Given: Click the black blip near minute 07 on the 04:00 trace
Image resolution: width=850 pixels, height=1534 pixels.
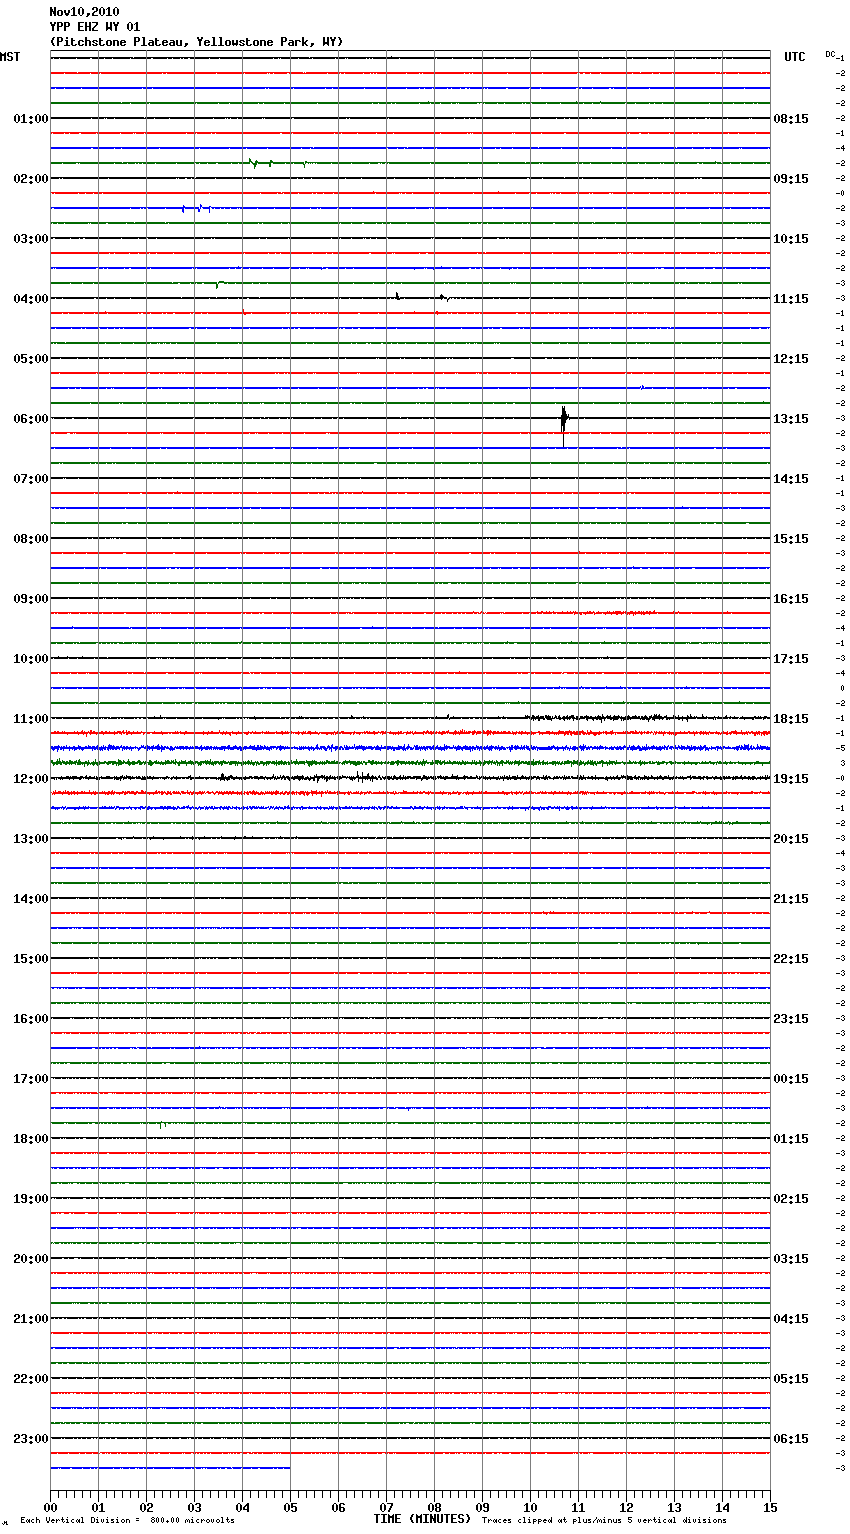Looking at the screenshot, I should 397,296.
